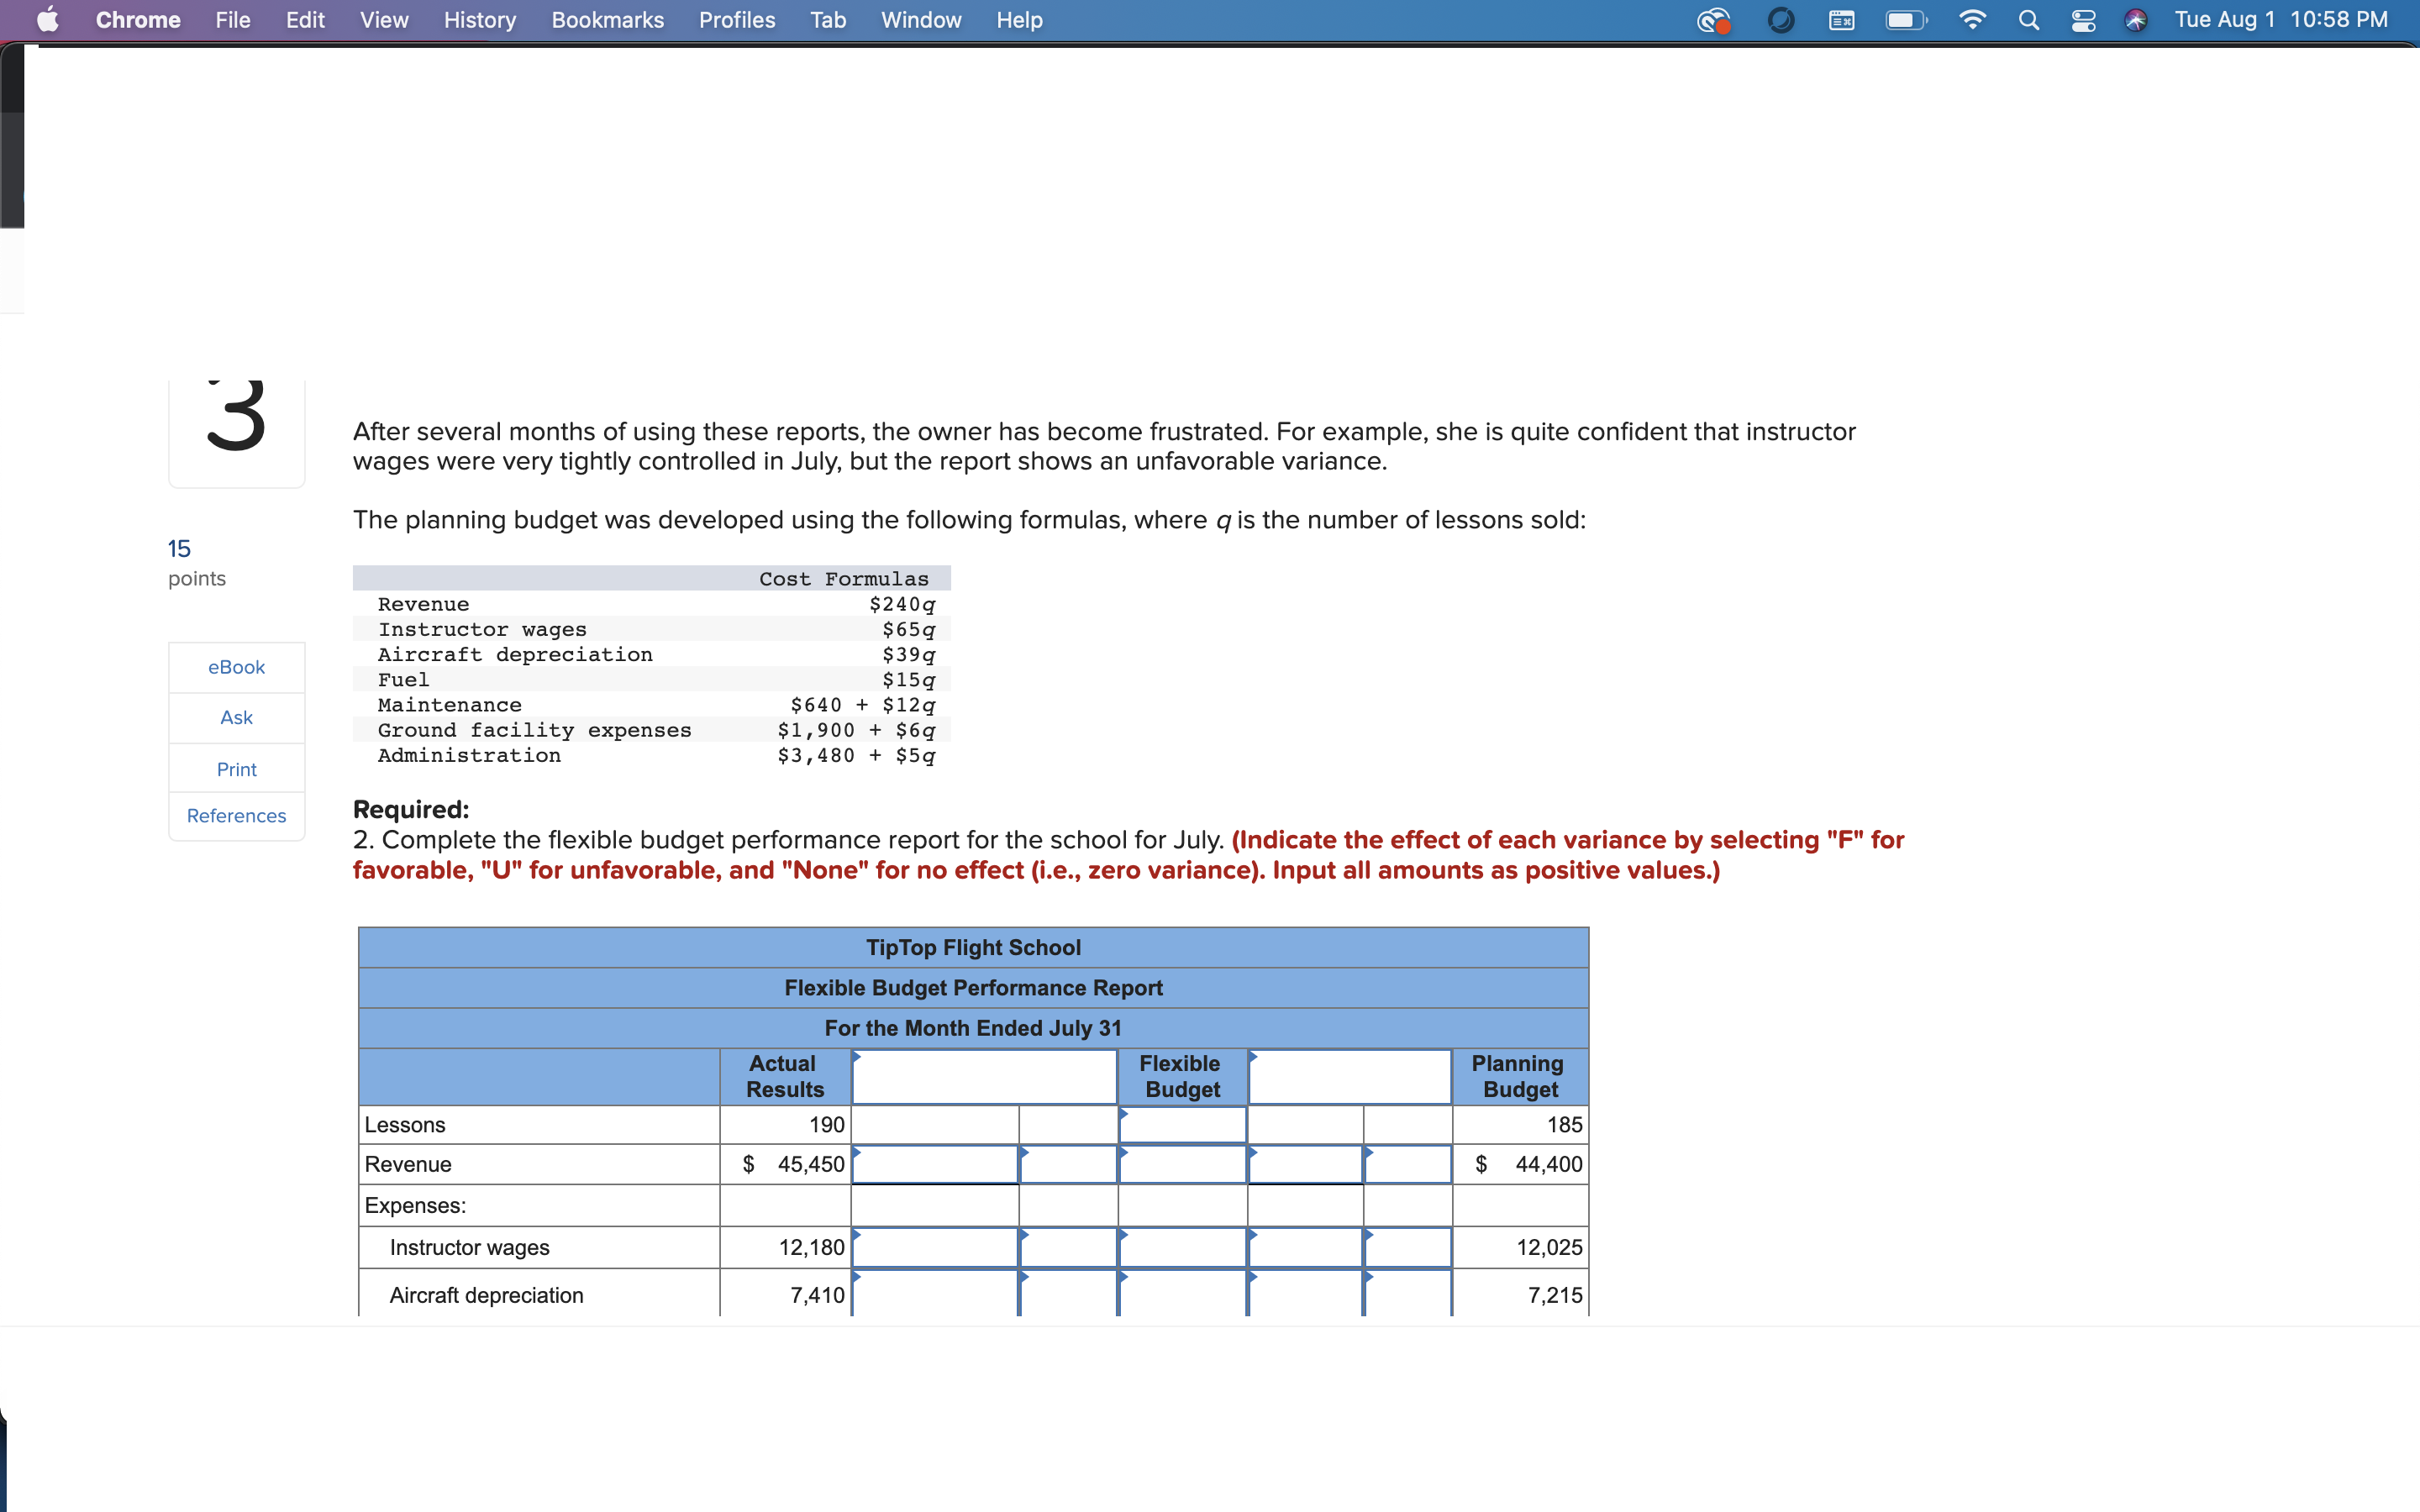Image resolution: width=2420 pixels, height=1512 pixels.
Task: Open Revenue variance F/U dropdown next to actual results
Action: pos(1068,1165)
